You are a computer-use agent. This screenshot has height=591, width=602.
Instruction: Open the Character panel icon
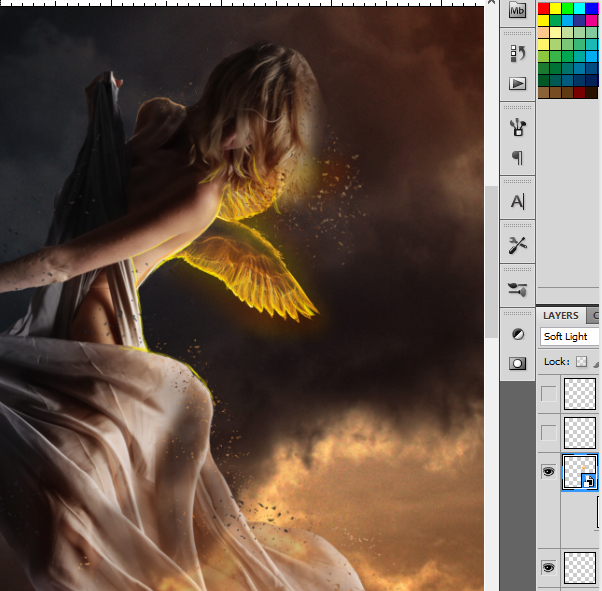click(517, 201)
